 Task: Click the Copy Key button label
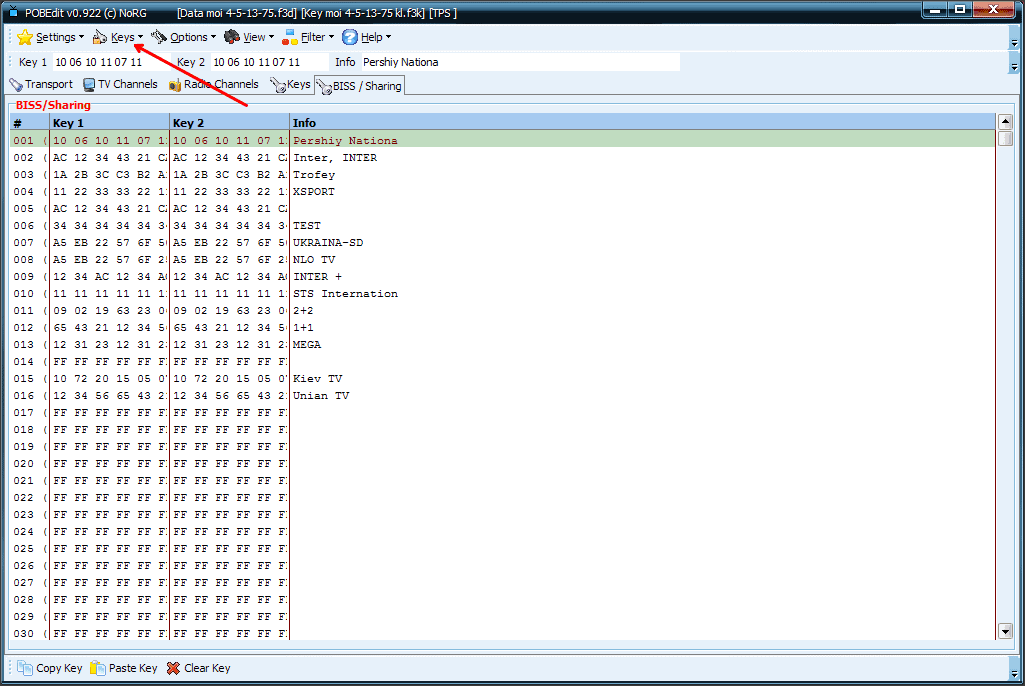click(x=59, y=668)
